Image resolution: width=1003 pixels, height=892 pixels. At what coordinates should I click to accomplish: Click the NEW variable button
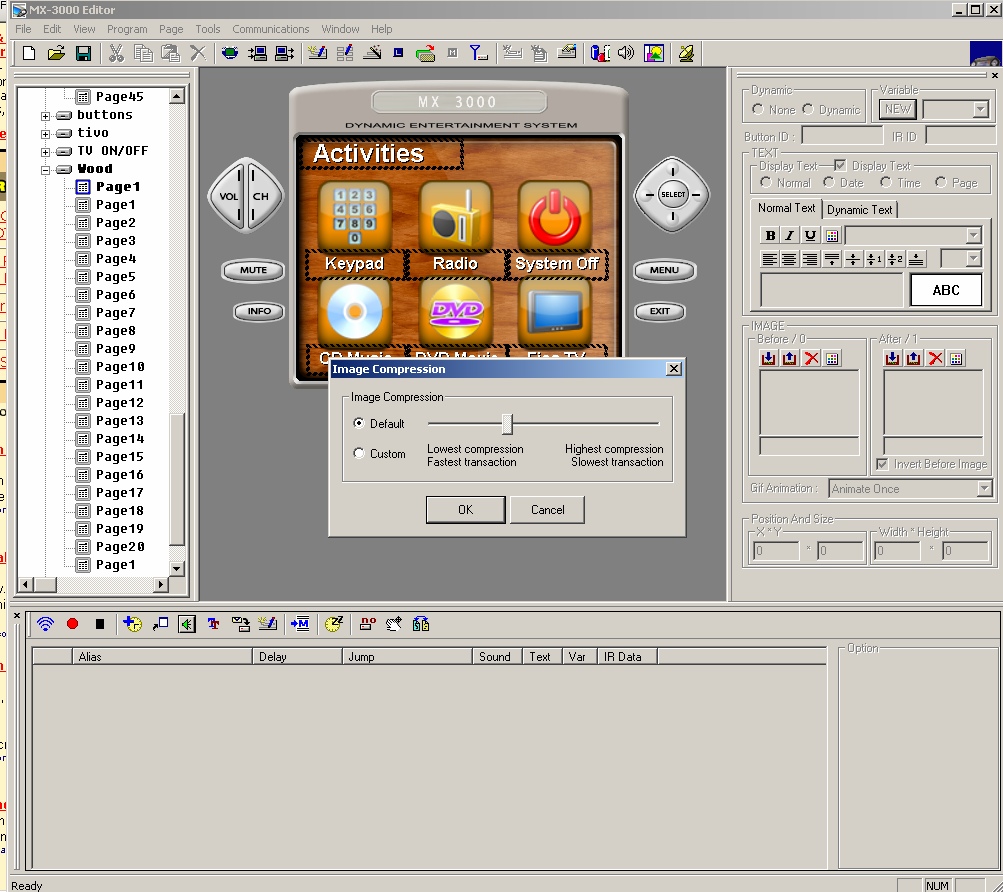click(x=897, y=109)
